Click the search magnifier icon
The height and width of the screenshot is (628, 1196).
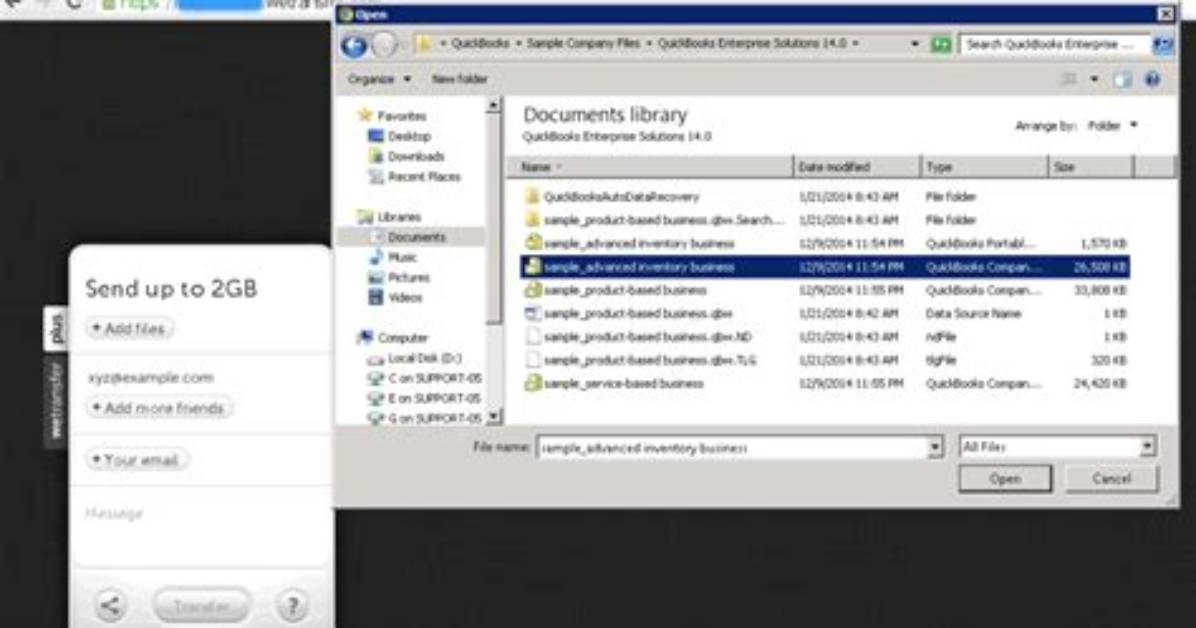point(1162,44)
